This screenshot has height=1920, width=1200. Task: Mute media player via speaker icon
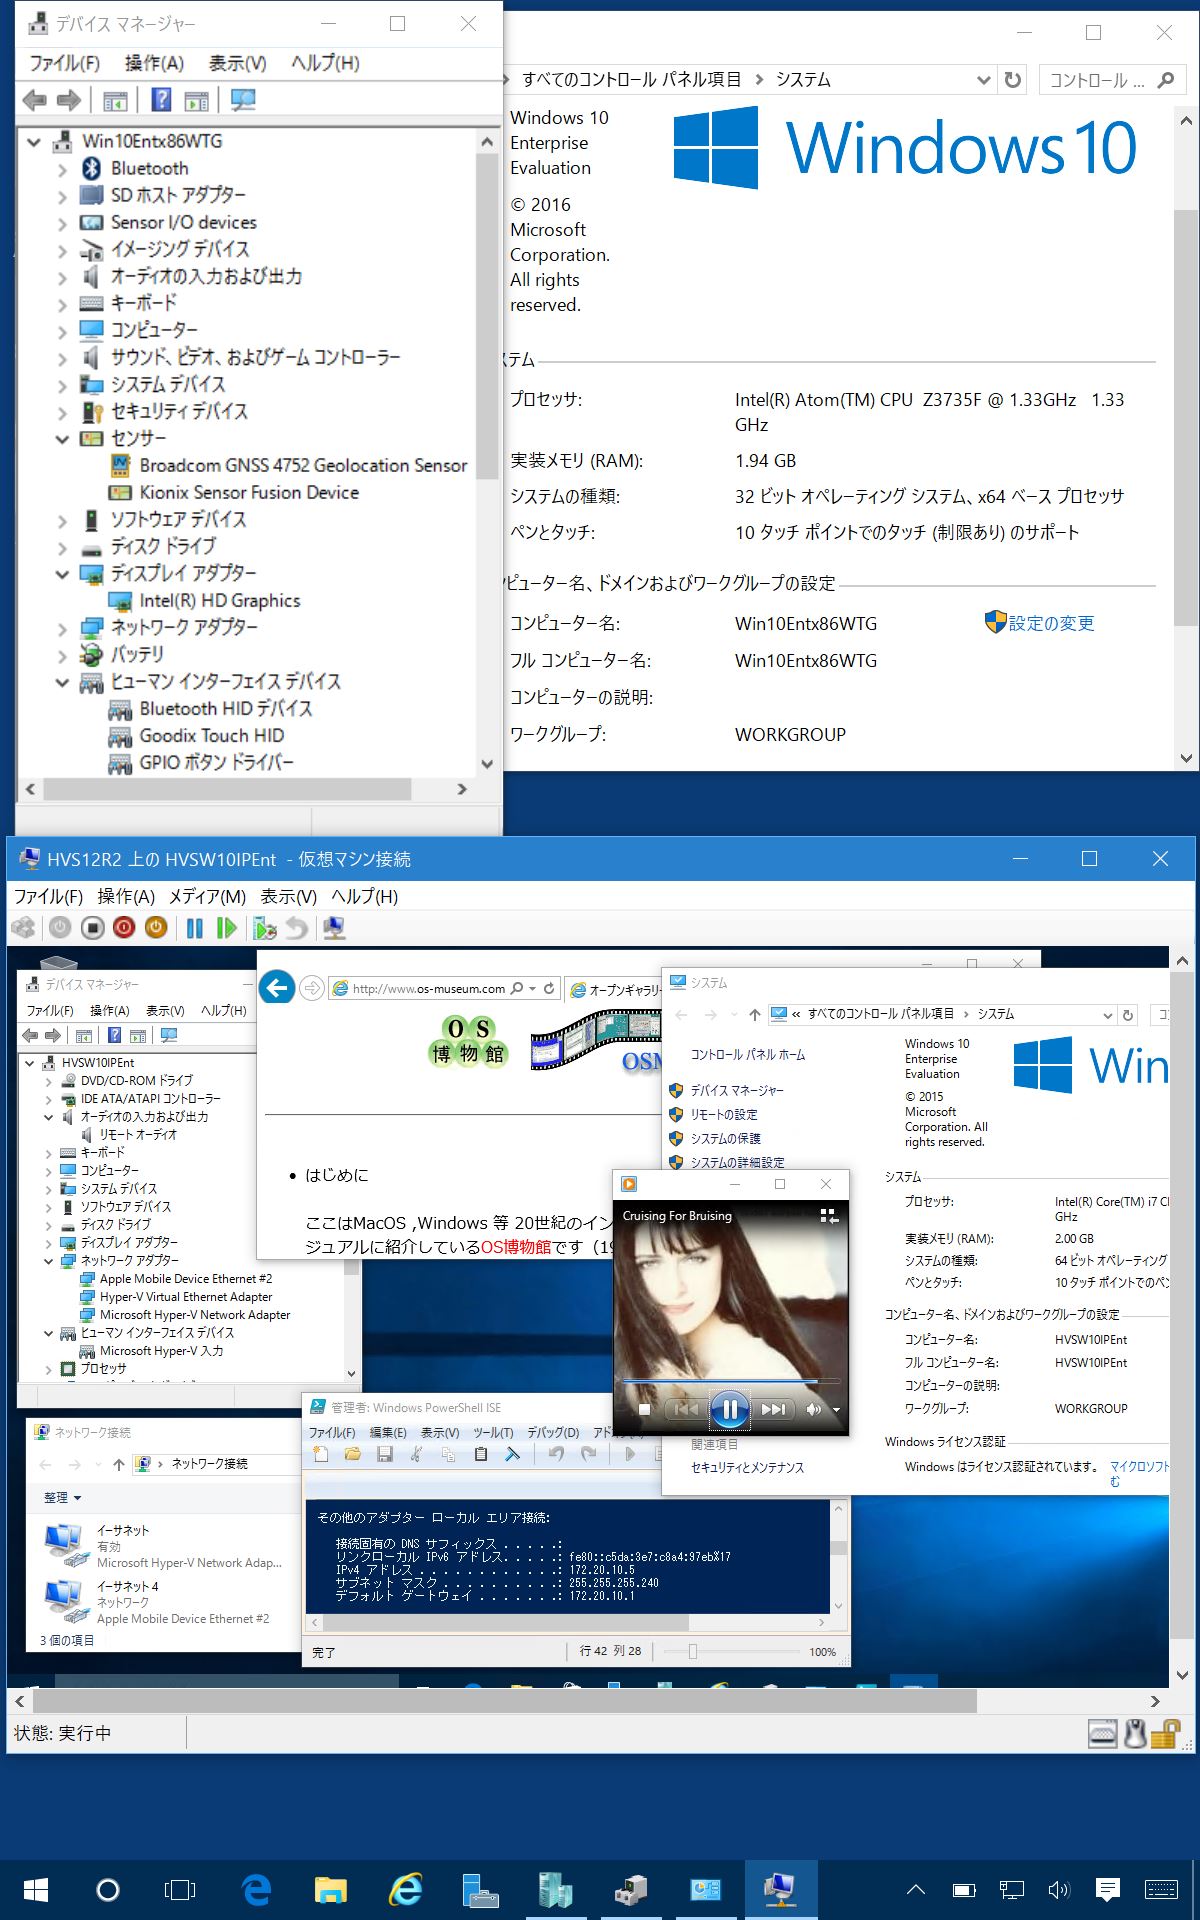pyautogui.click(x=813, y=1410)
